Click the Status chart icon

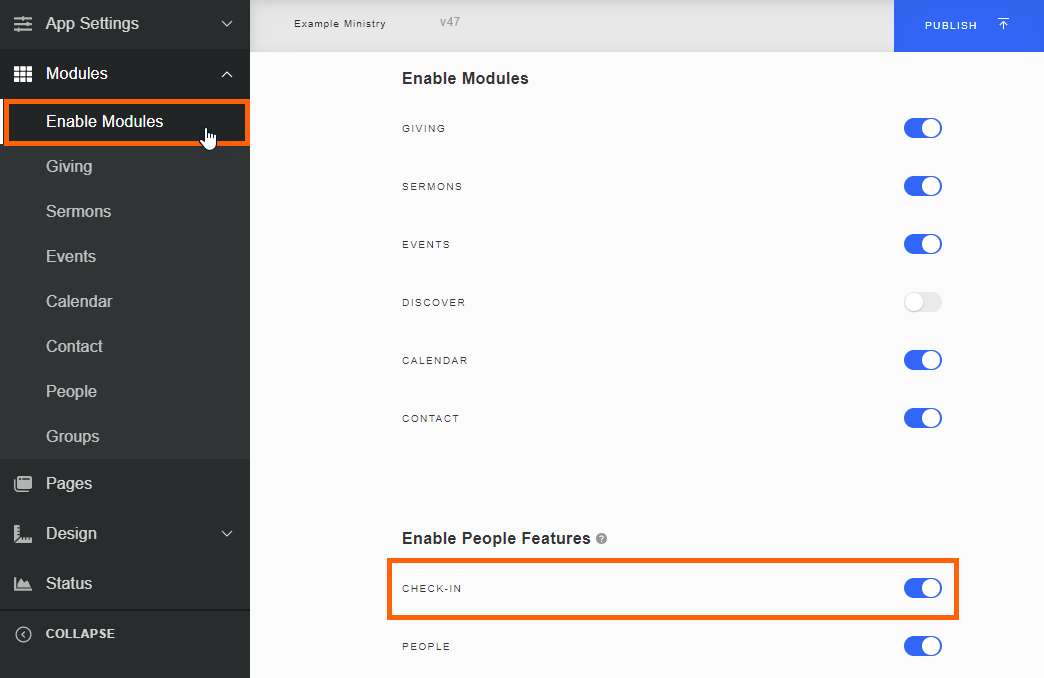tap(23, 583)
